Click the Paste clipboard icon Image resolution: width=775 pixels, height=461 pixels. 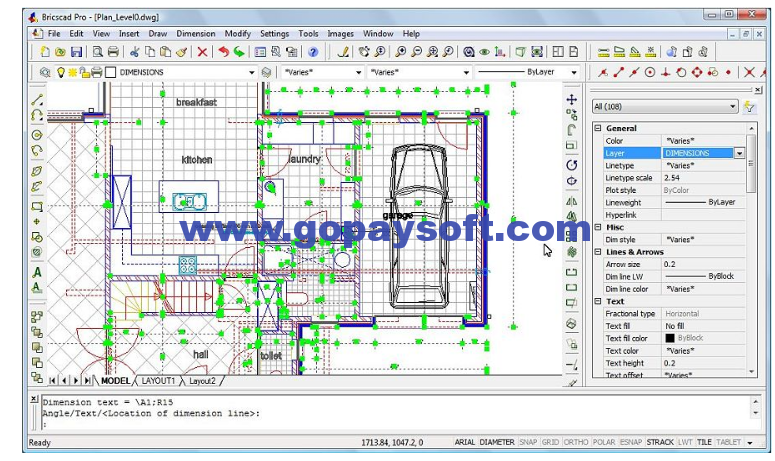click(166, 52)
